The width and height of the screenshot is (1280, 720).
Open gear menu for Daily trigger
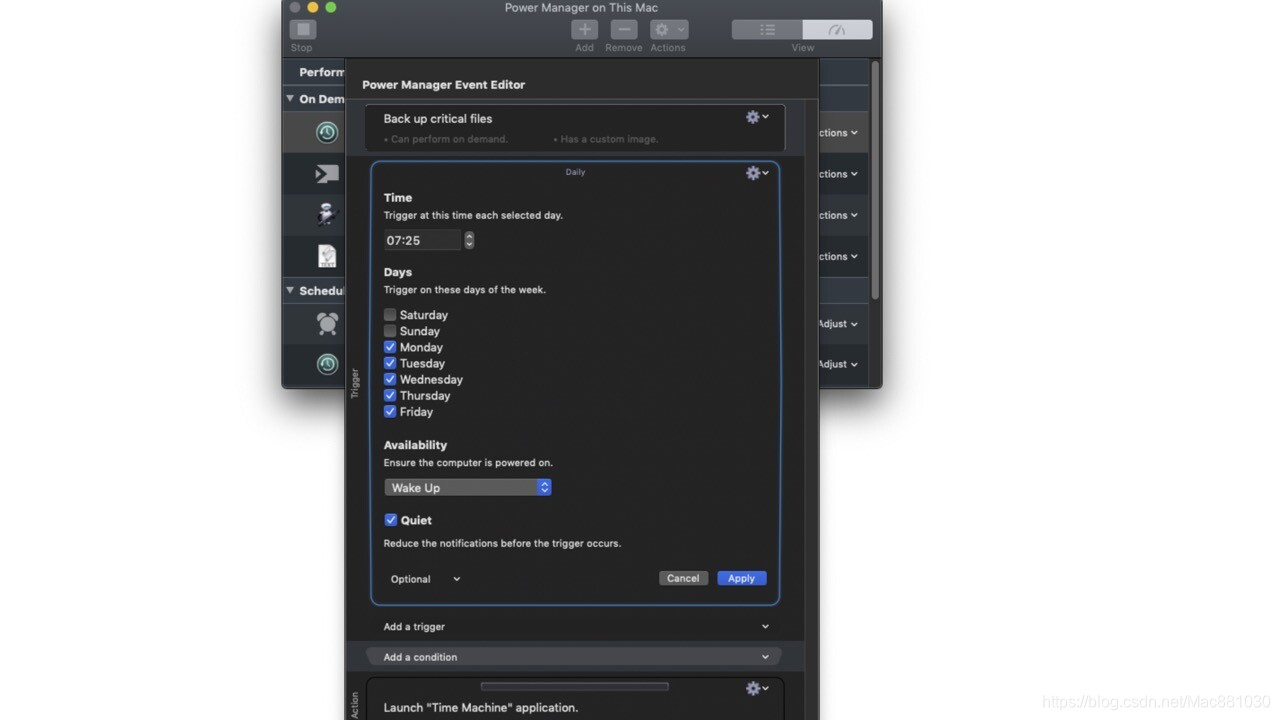click(757, 173)
